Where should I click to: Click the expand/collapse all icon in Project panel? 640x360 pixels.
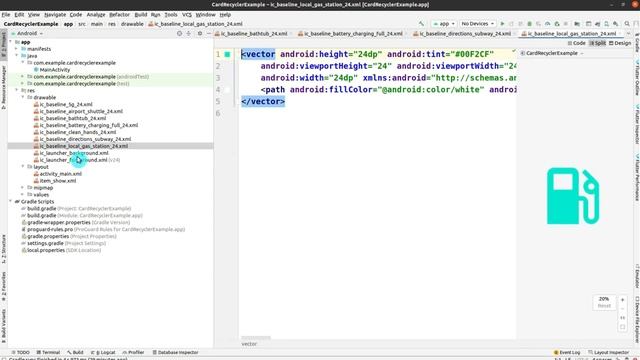[189, 33]
